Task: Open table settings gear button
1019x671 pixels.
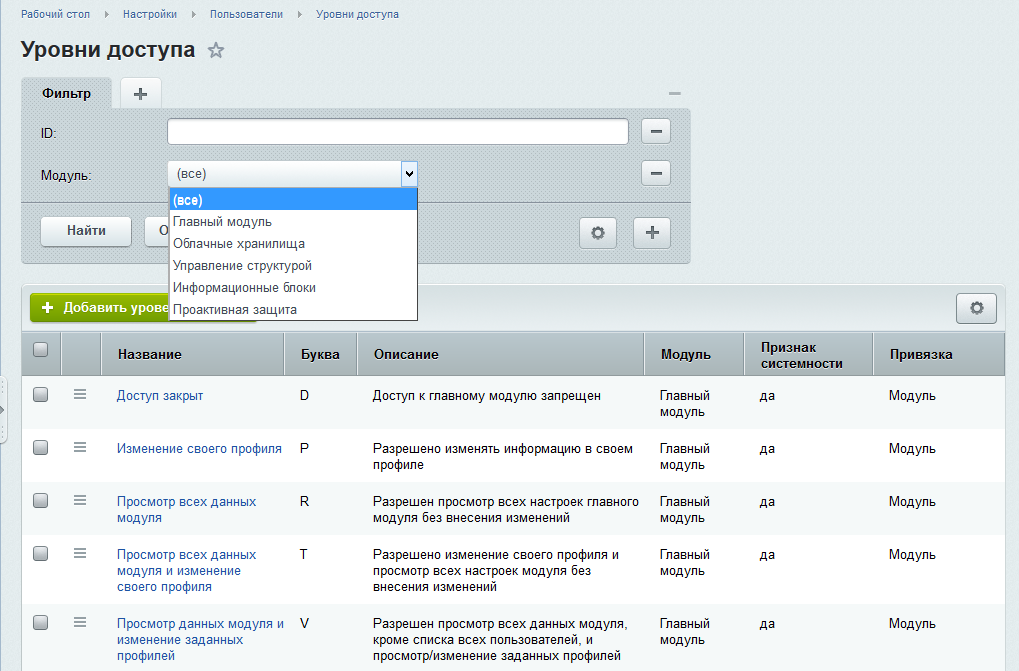Action: click(976, 308)
